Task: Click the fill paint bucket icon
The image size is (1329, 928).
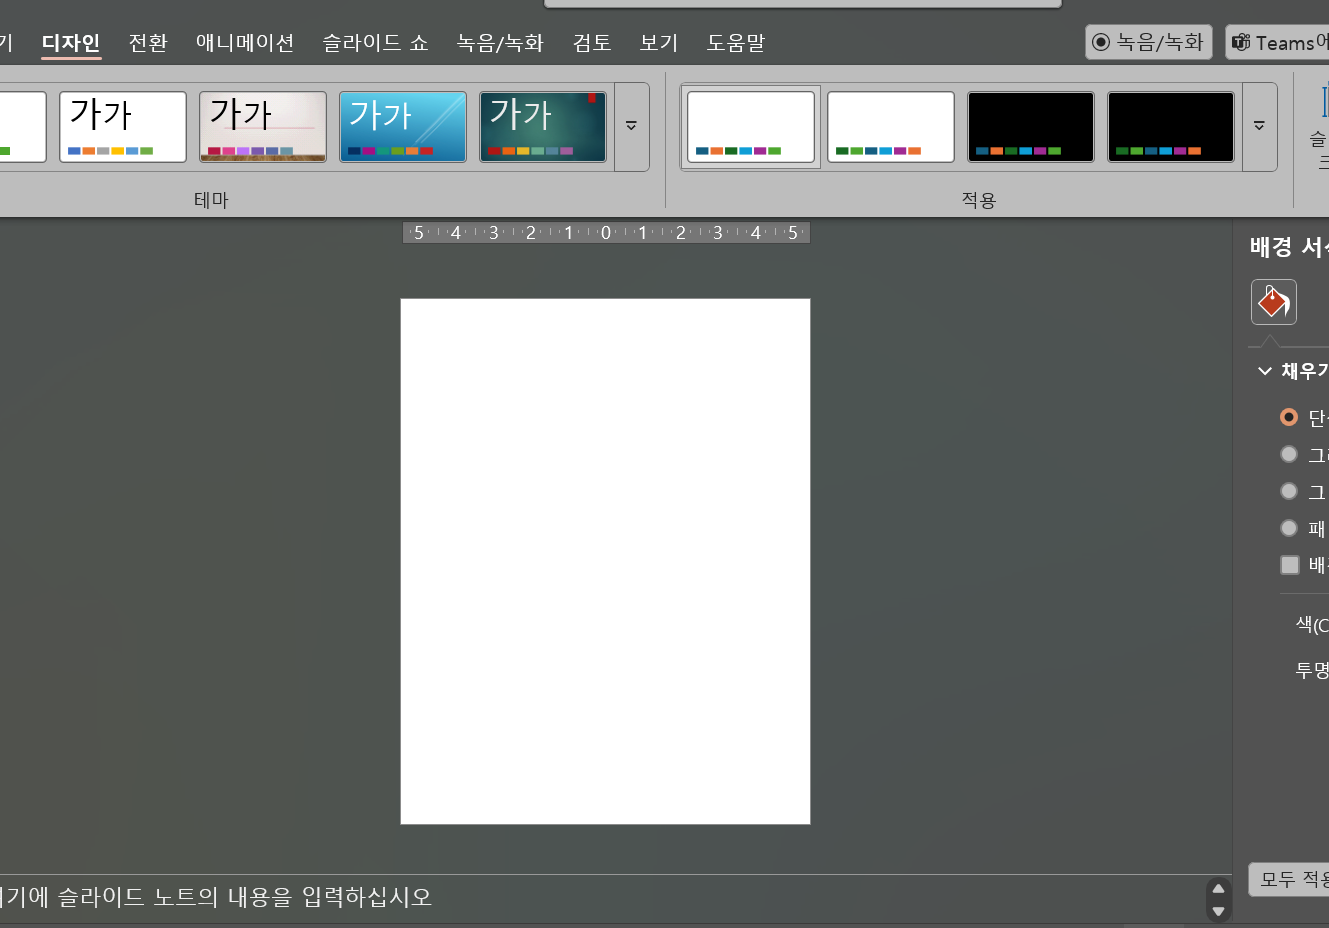Action: coord(1274,302)
